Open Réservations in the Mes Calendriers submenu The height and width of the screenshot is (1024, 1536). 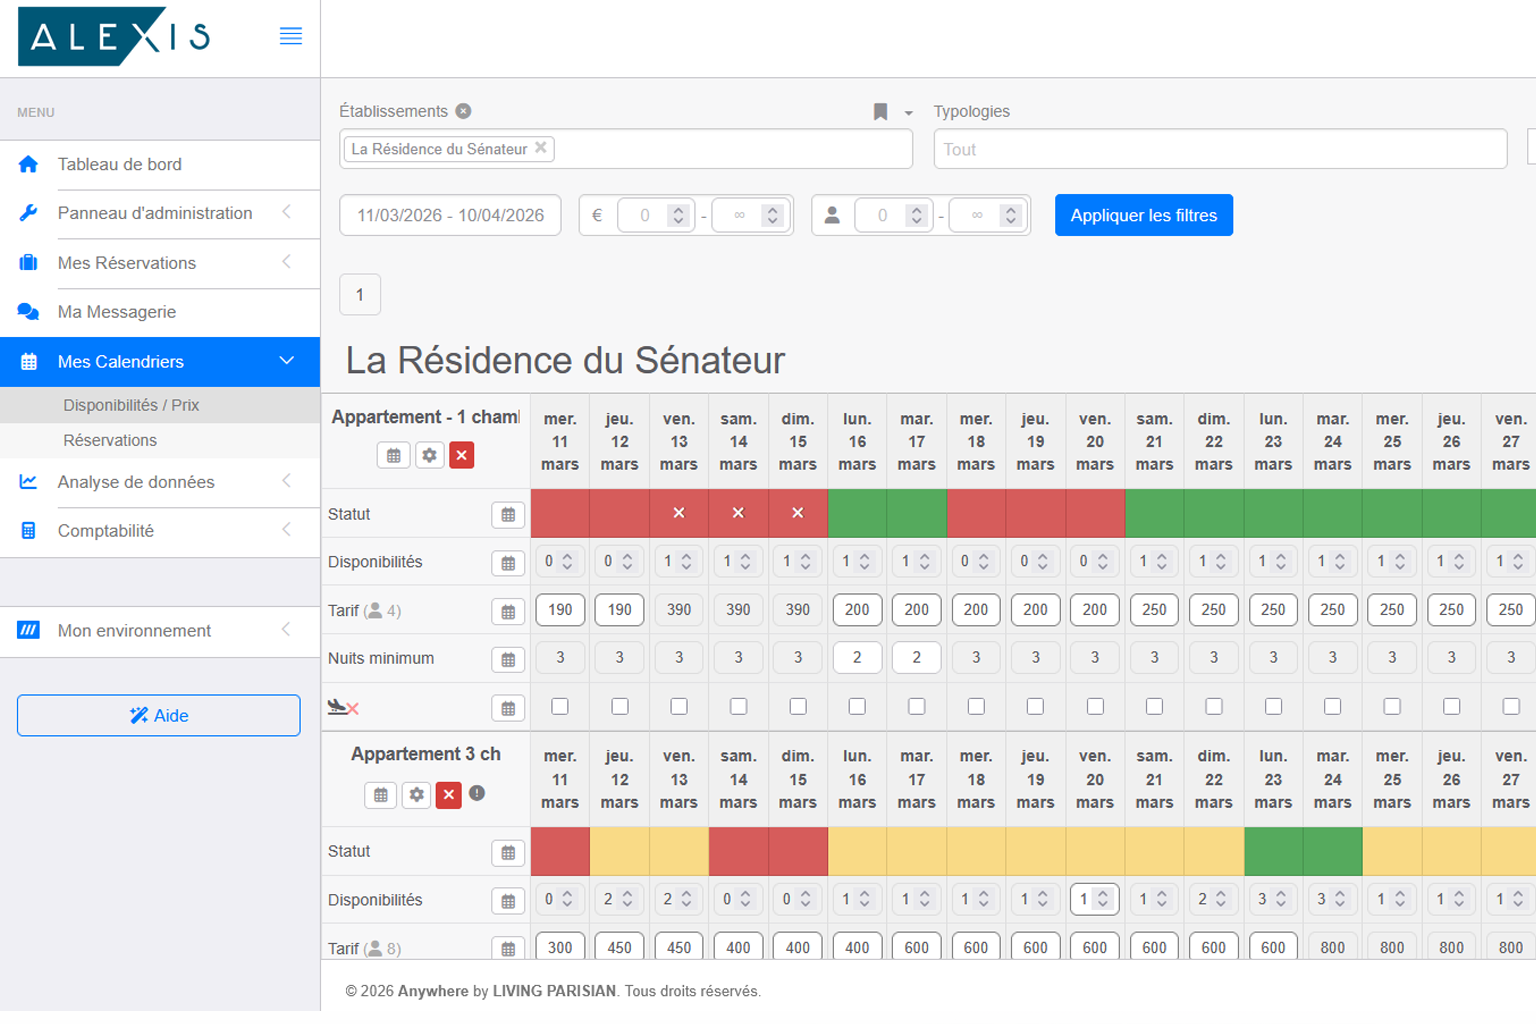(110, 440)
